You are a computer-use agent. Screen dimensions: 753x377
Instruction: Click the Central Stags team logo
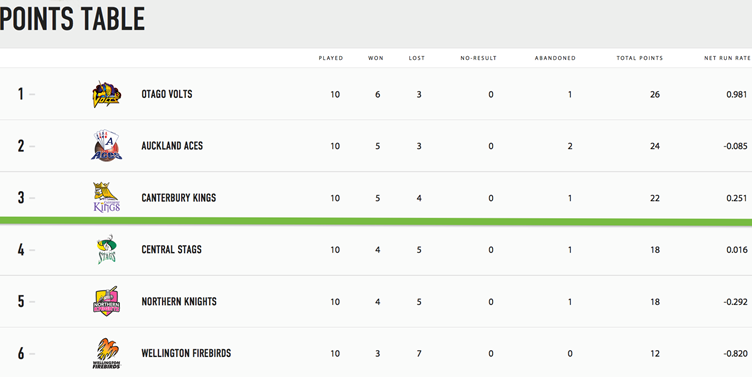107,249
